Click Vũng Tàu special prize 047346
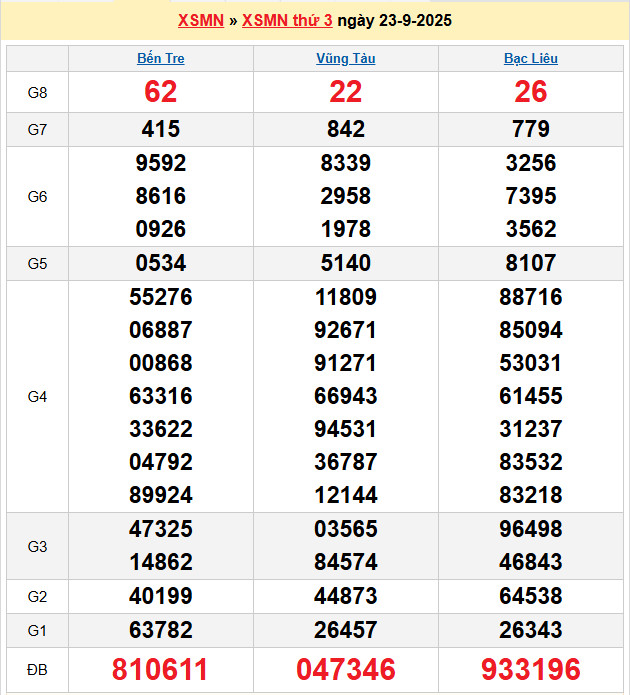The image size is (630, 695). tap(345, 669)
